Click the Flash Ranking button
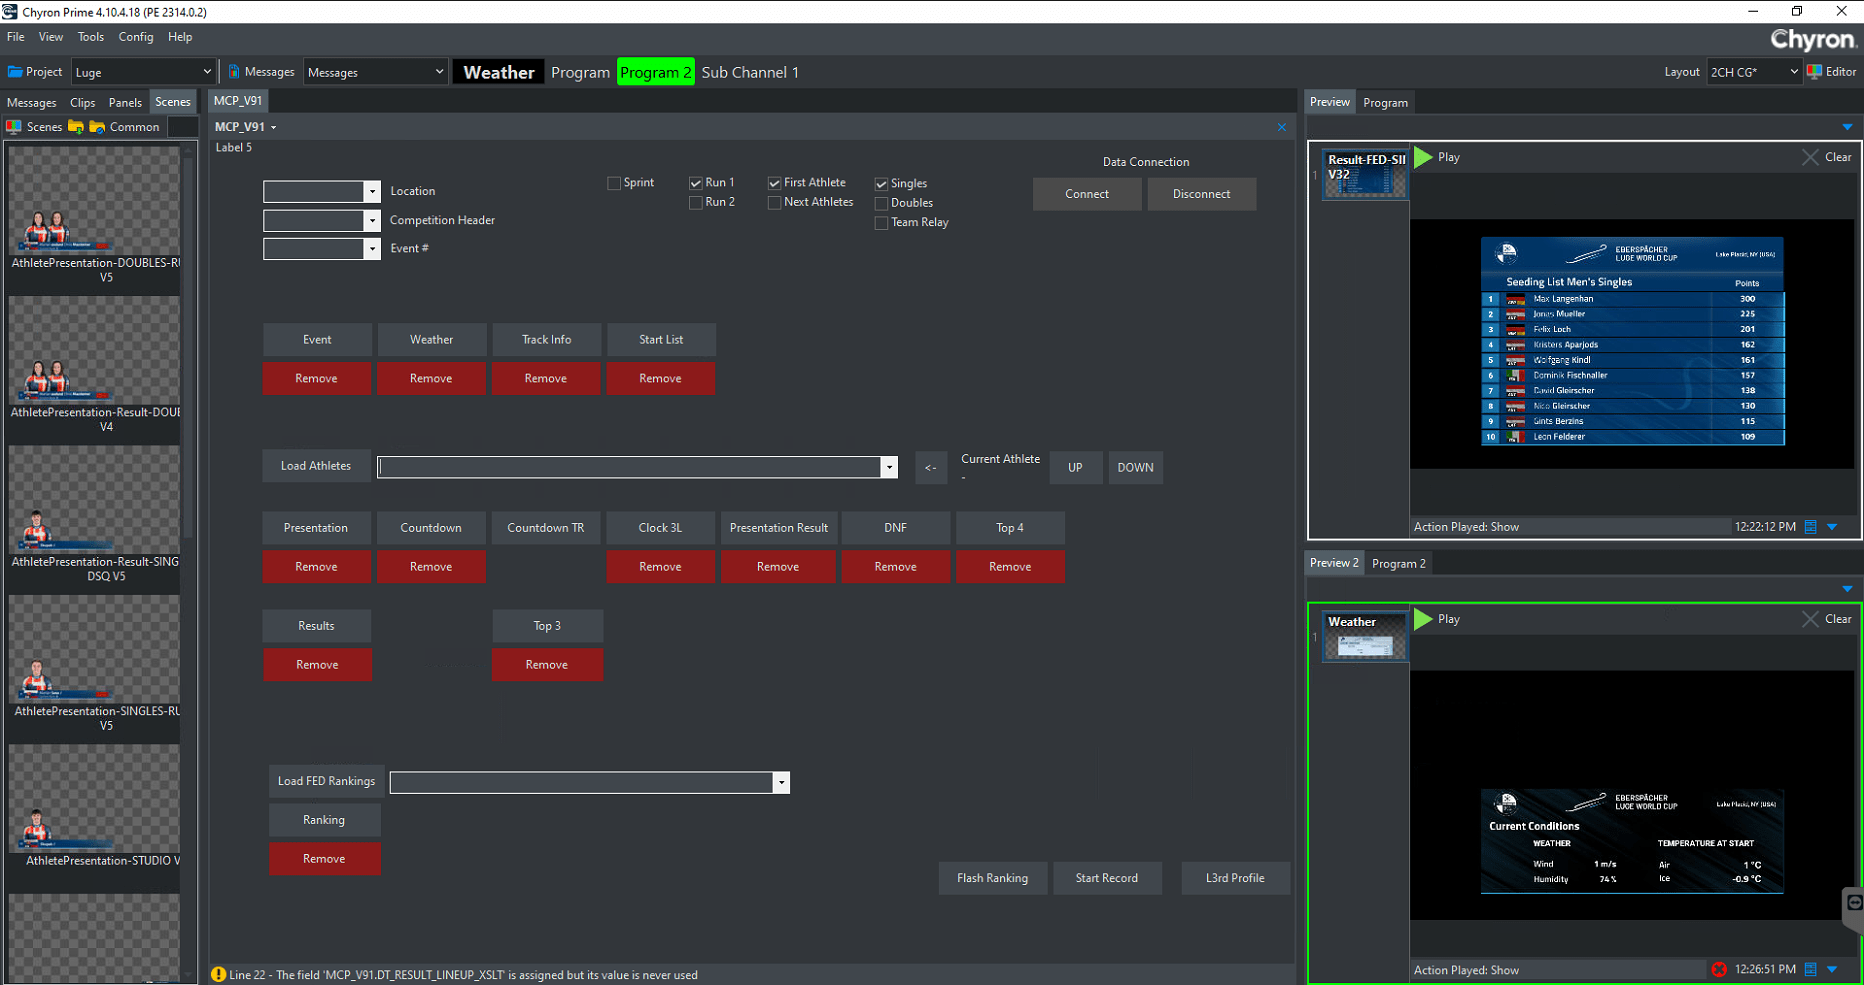The width and height of the screenshot is (1864, 985). tap(993, 878)
